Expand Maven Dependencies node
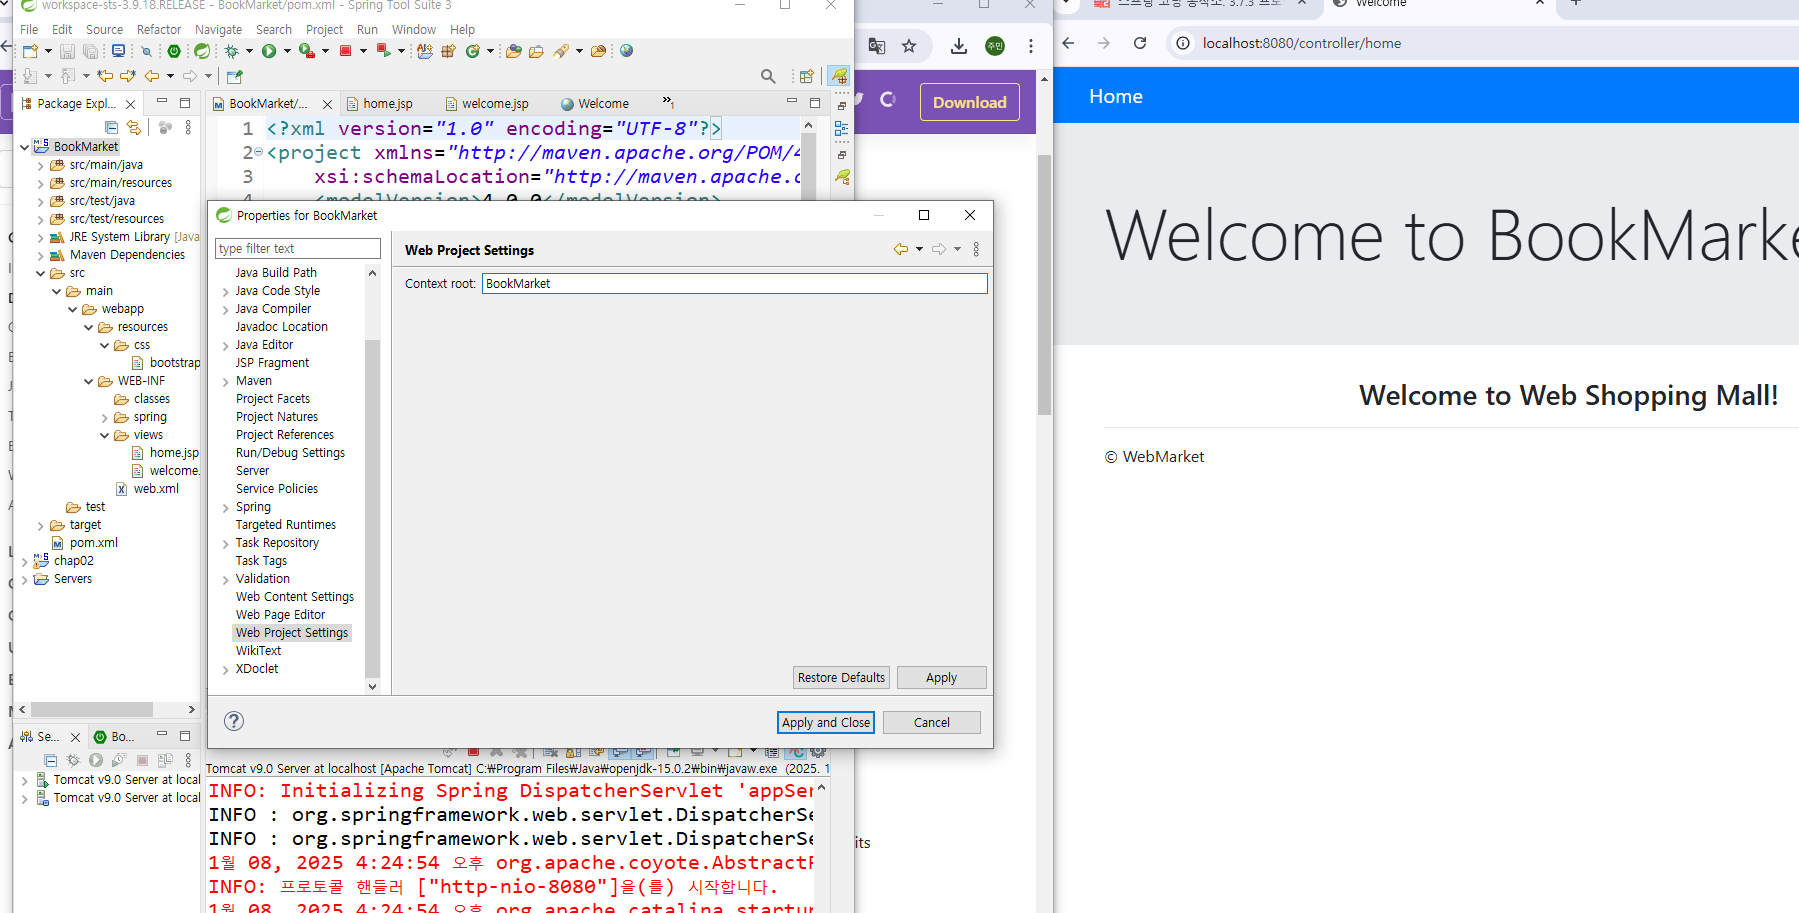 tap(41, 256)
